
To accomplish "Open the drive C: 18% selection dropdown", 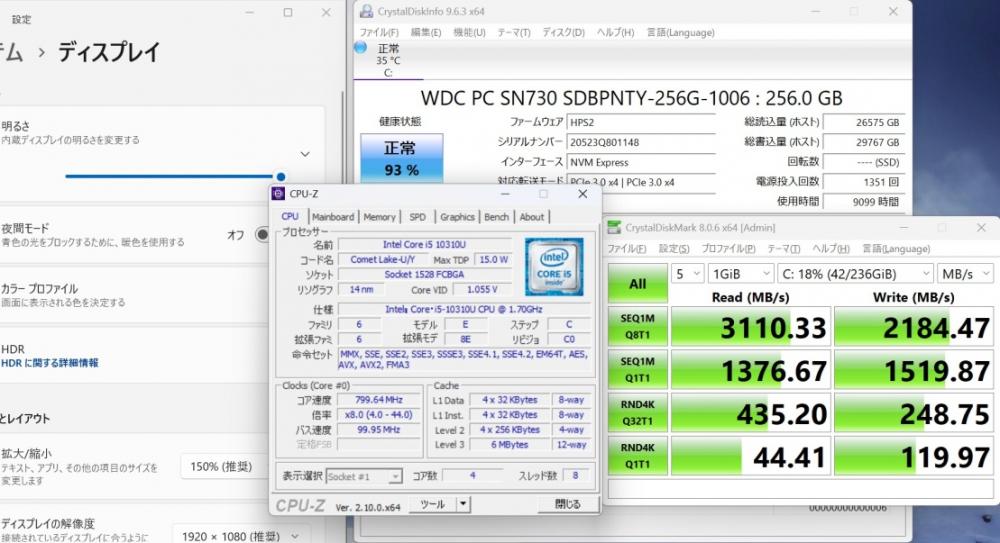I will [x=855, y=274].
